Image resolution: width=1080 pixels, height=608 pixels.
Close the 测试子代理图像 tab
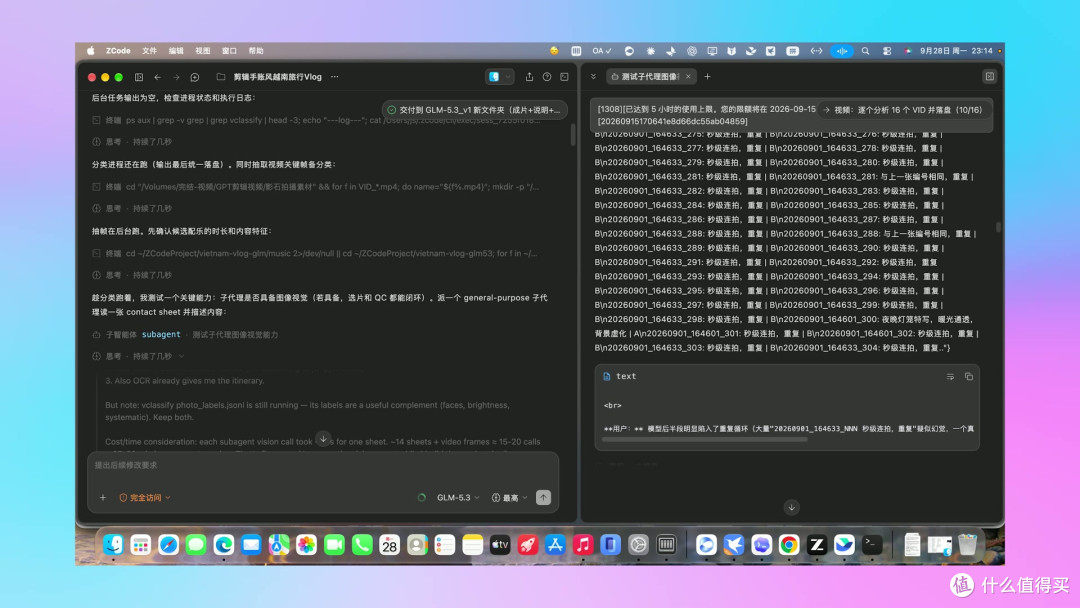pyautogui.click(x=688, y=76)
